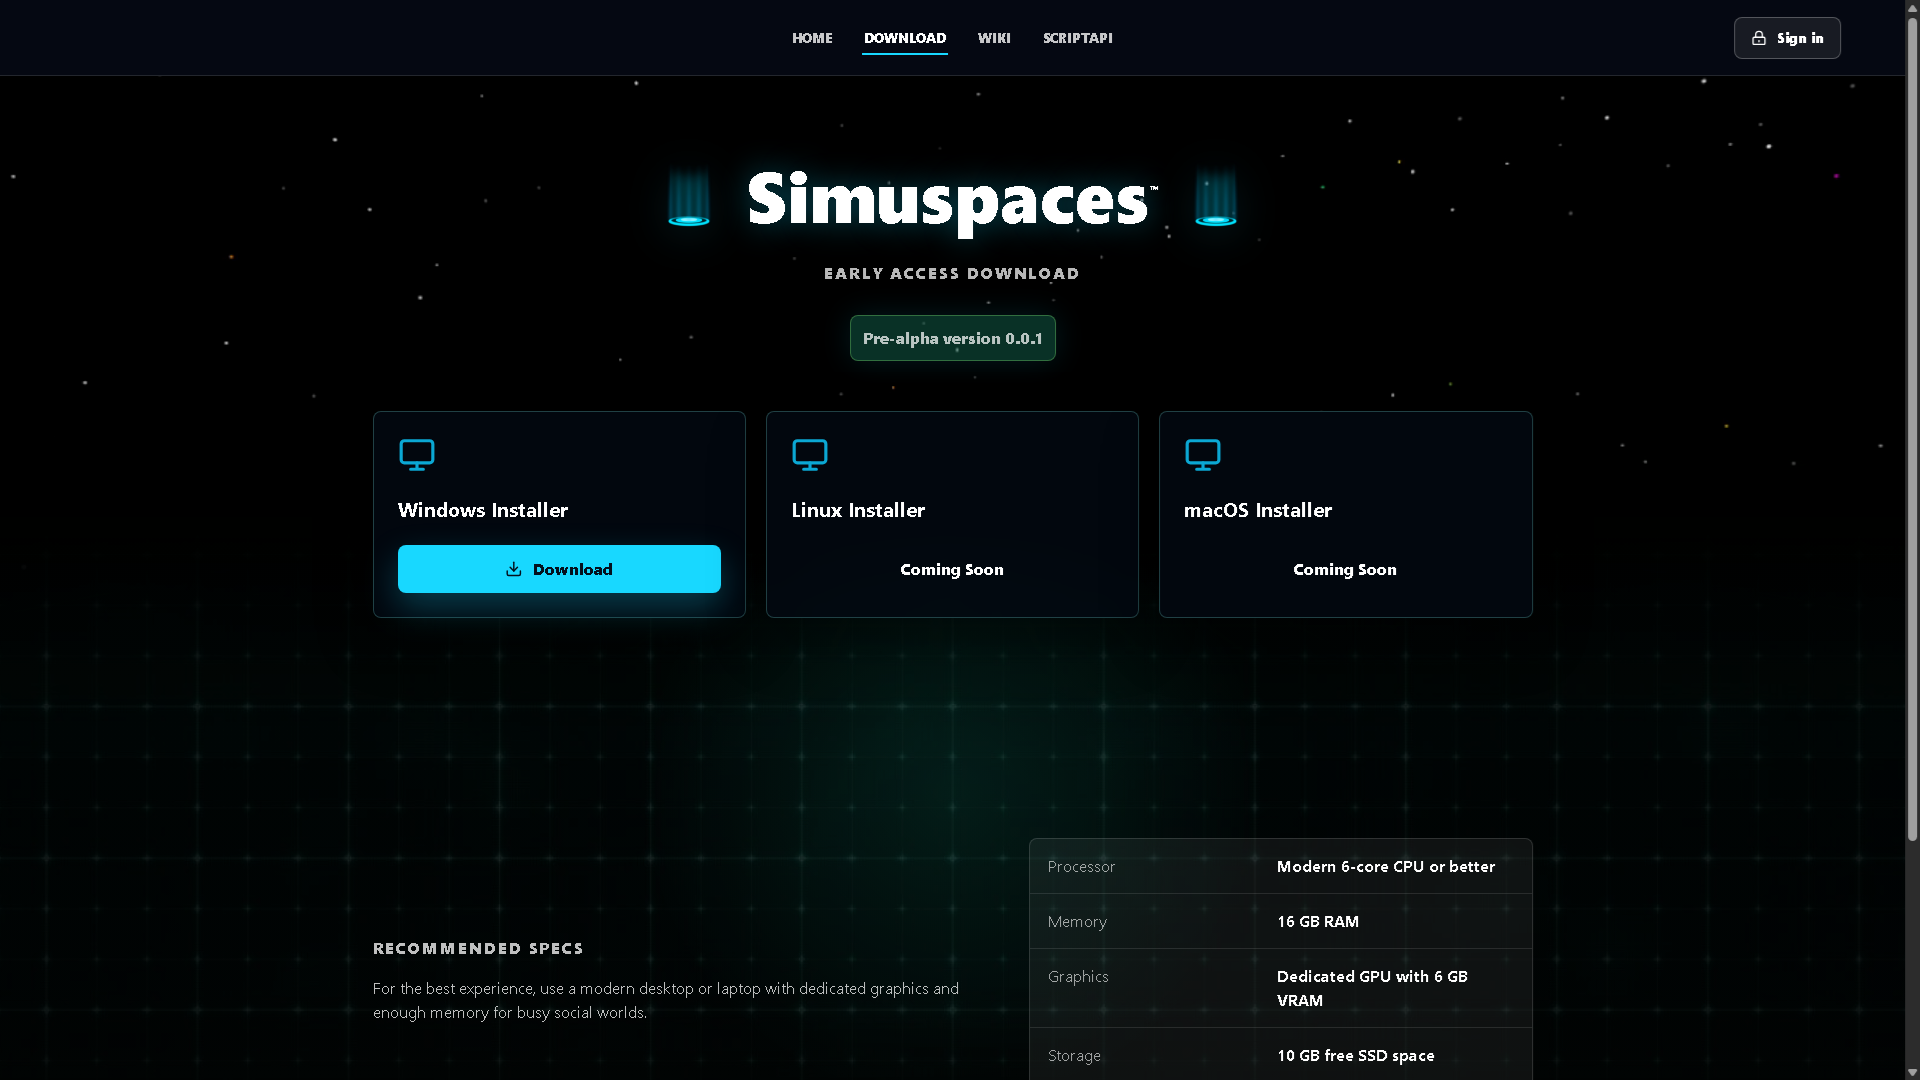Click the Sign in button
This screenshot has height=1080, width=1920.
click(x=1787, y=38)
